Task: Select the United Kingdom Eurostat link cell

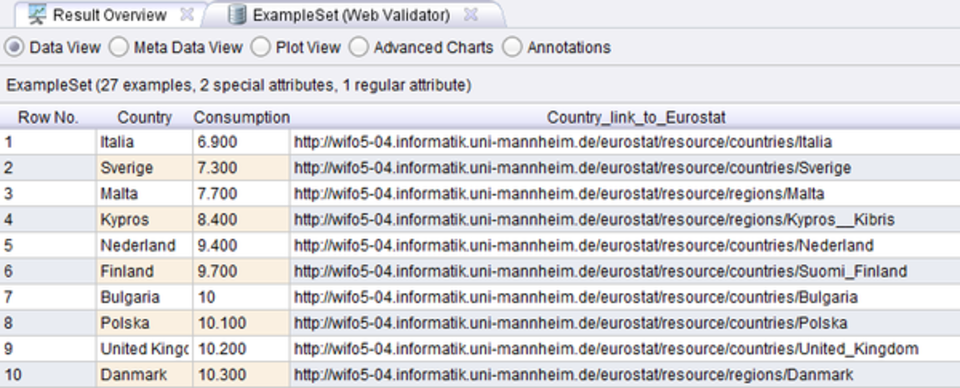Action: point(625,349)
